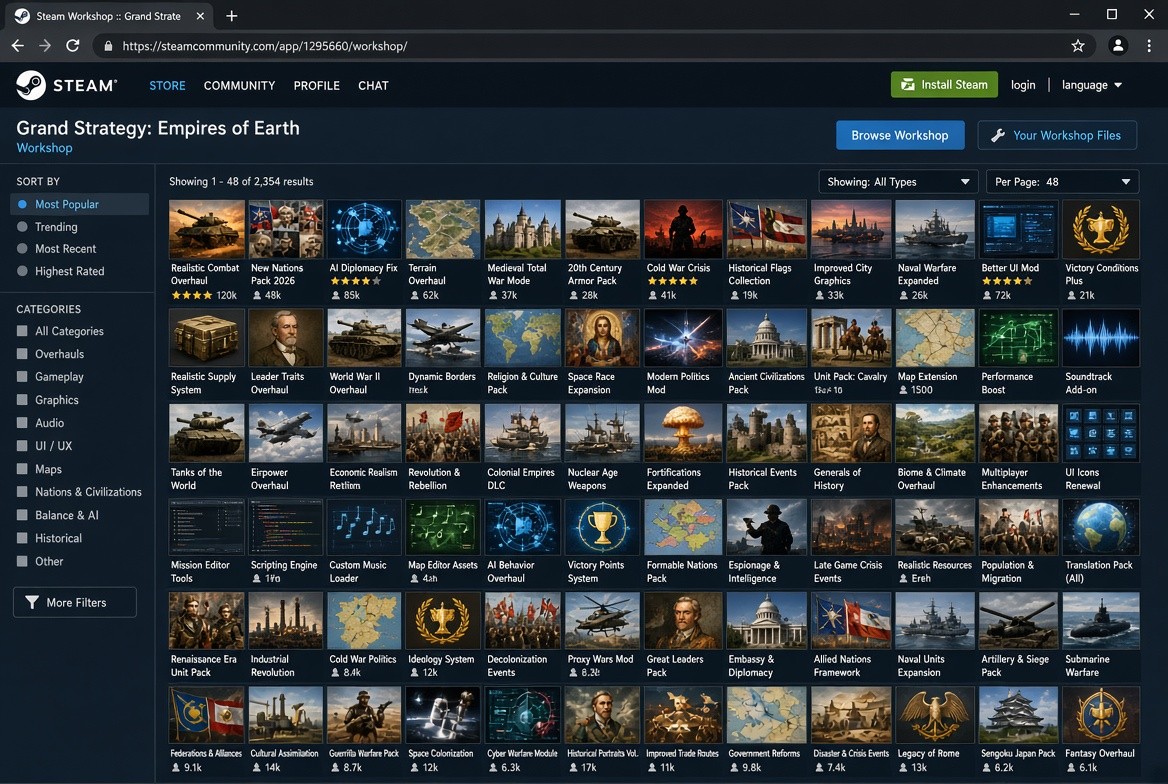
Task: Open the Showing: All Types dropdown
Action: pyautogui.click(x=898, y=182)
